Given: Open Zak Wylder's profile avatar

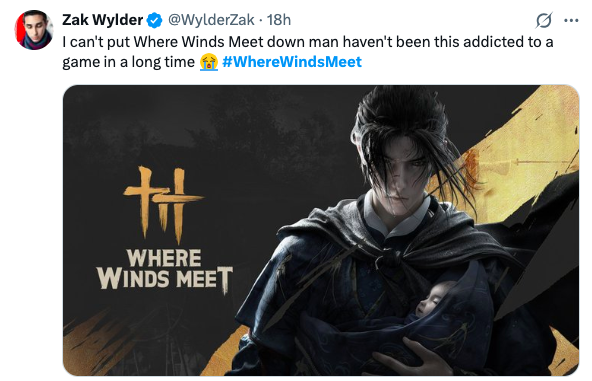Looking at the screenshot, I should 34,30.
